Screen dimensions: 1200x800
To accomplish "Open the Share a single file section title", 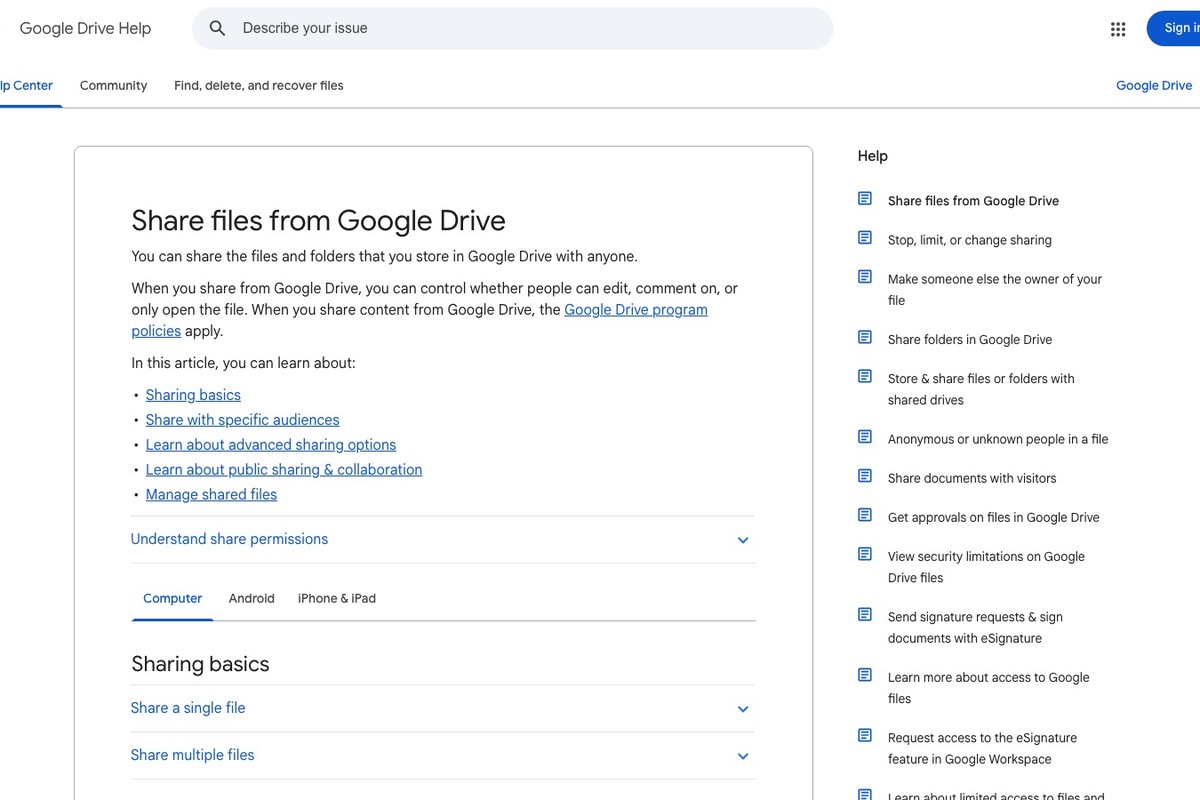I will [x=188, y=708].
